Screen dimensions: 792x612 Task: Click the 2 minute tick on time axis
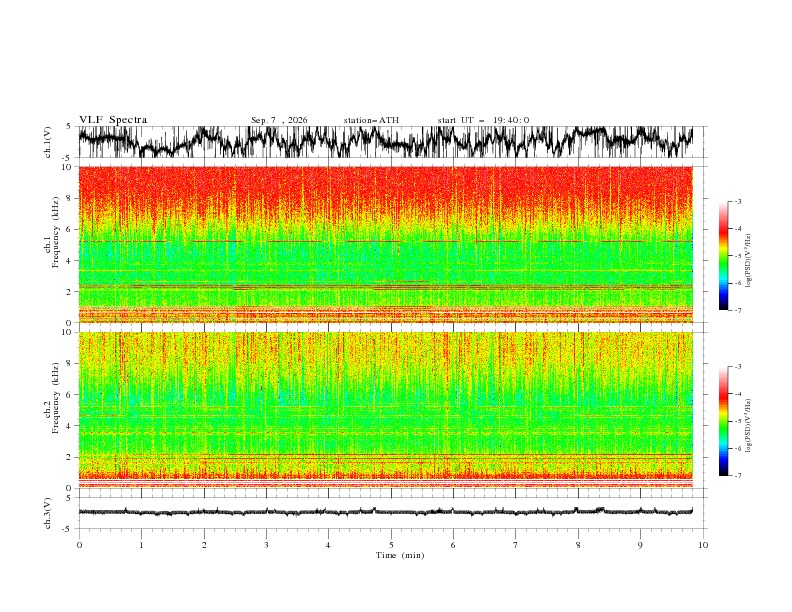click(204, 545)
